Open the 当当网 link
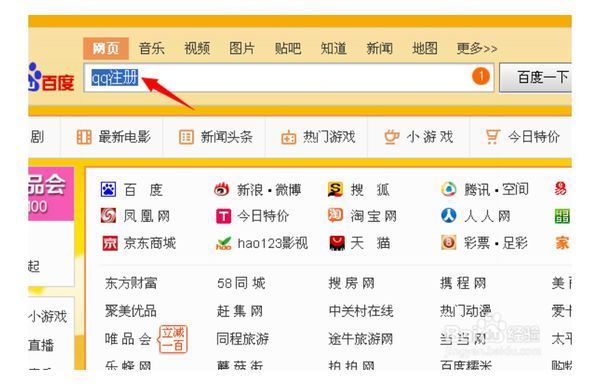The width and height of the screenshot is (600, 391). 463,339
